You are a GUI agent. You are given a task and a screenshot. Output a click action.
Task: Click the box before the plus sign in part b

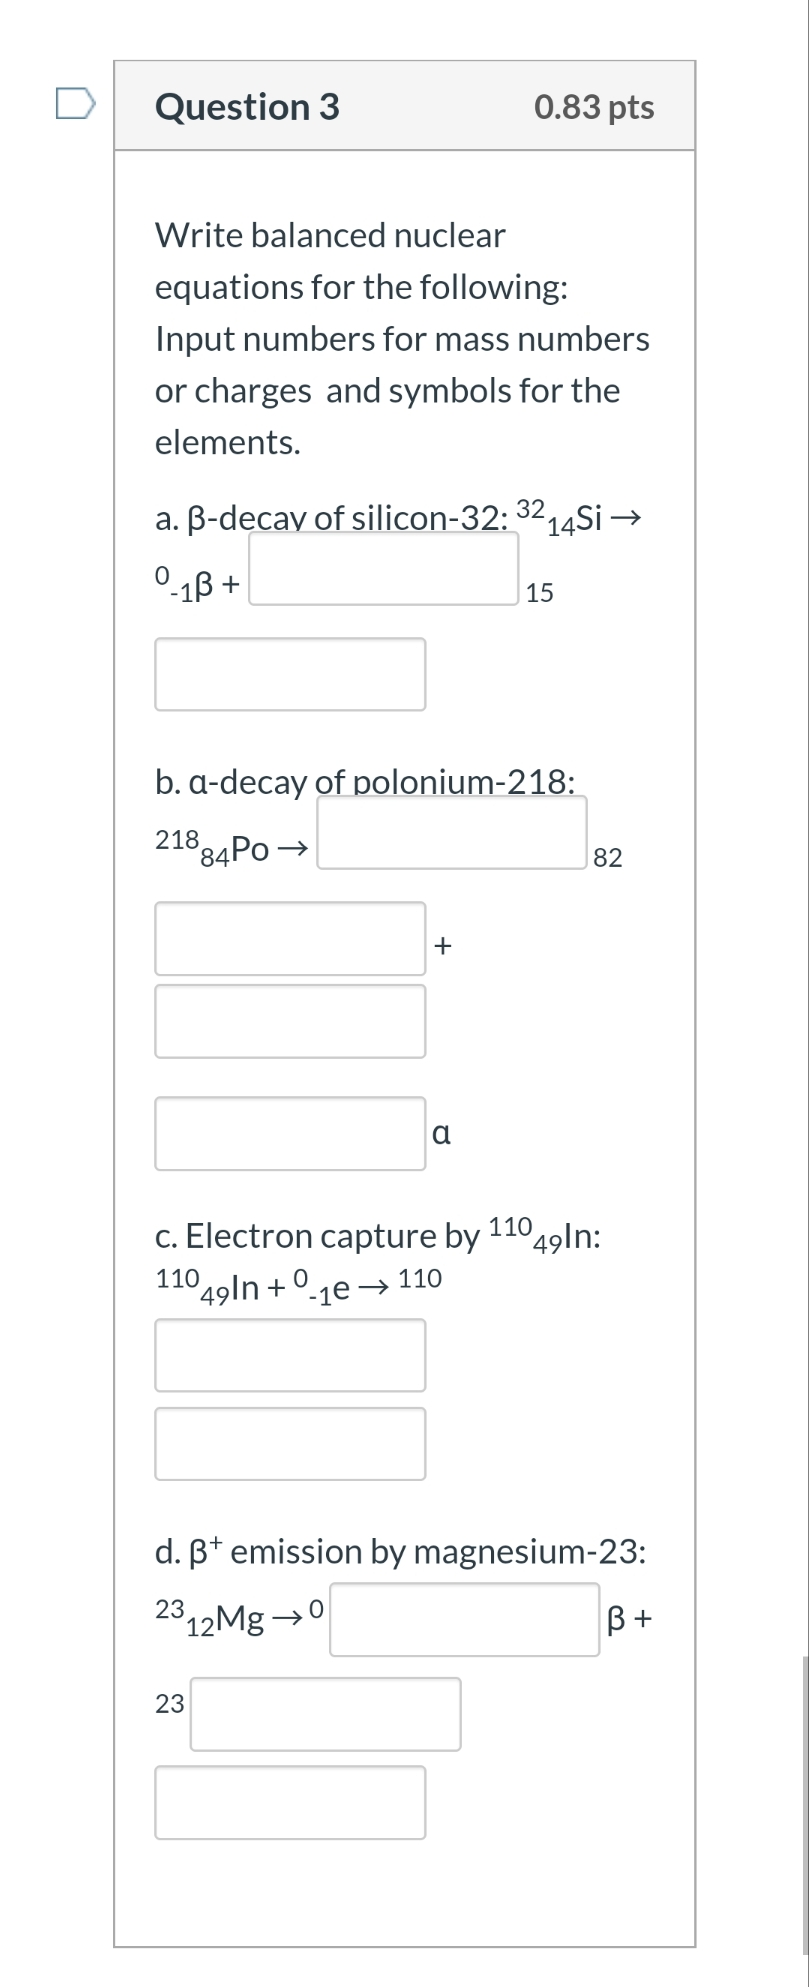coord(290,940)
